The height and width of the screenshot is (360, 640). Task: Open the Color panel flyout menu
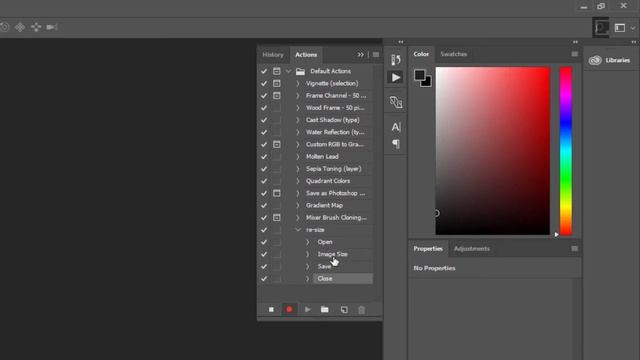pyautogui.click(x=575, y=54)
